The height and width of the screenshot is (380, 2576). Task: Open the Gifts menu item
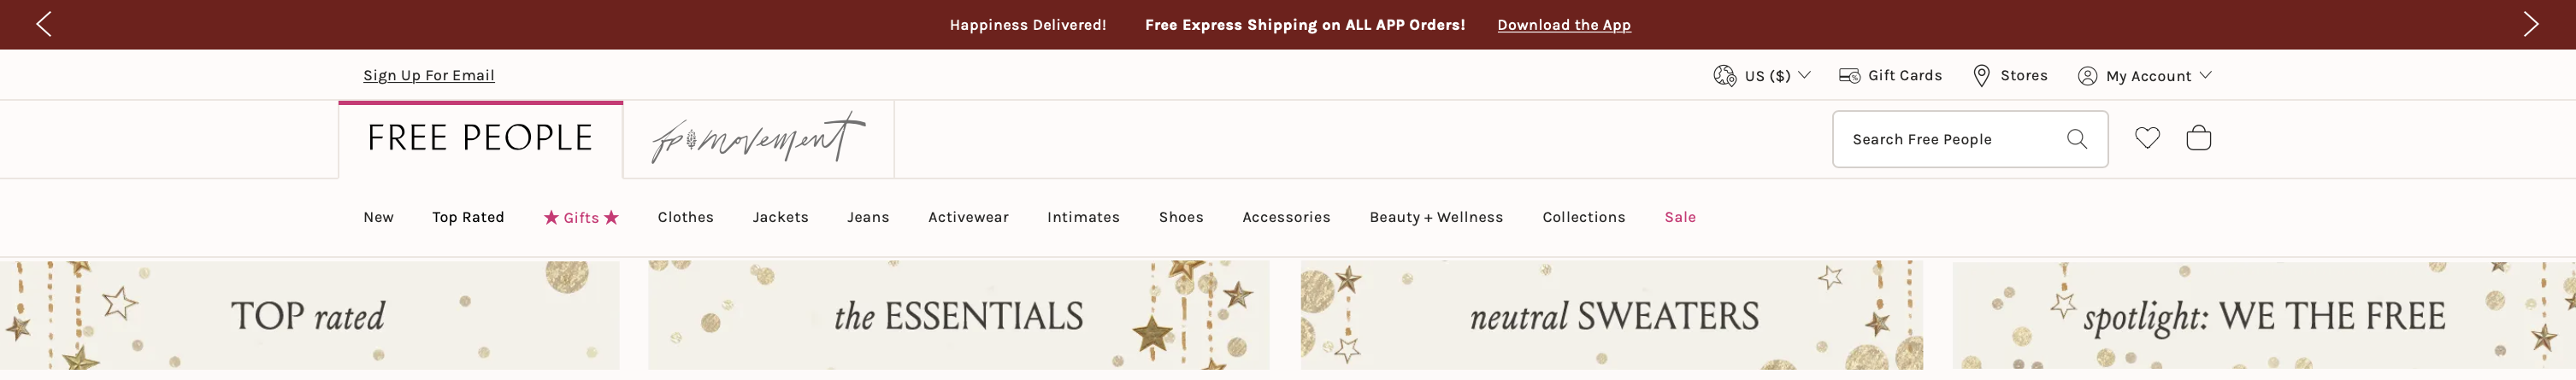pyautogui.click(x=581, y=218)
